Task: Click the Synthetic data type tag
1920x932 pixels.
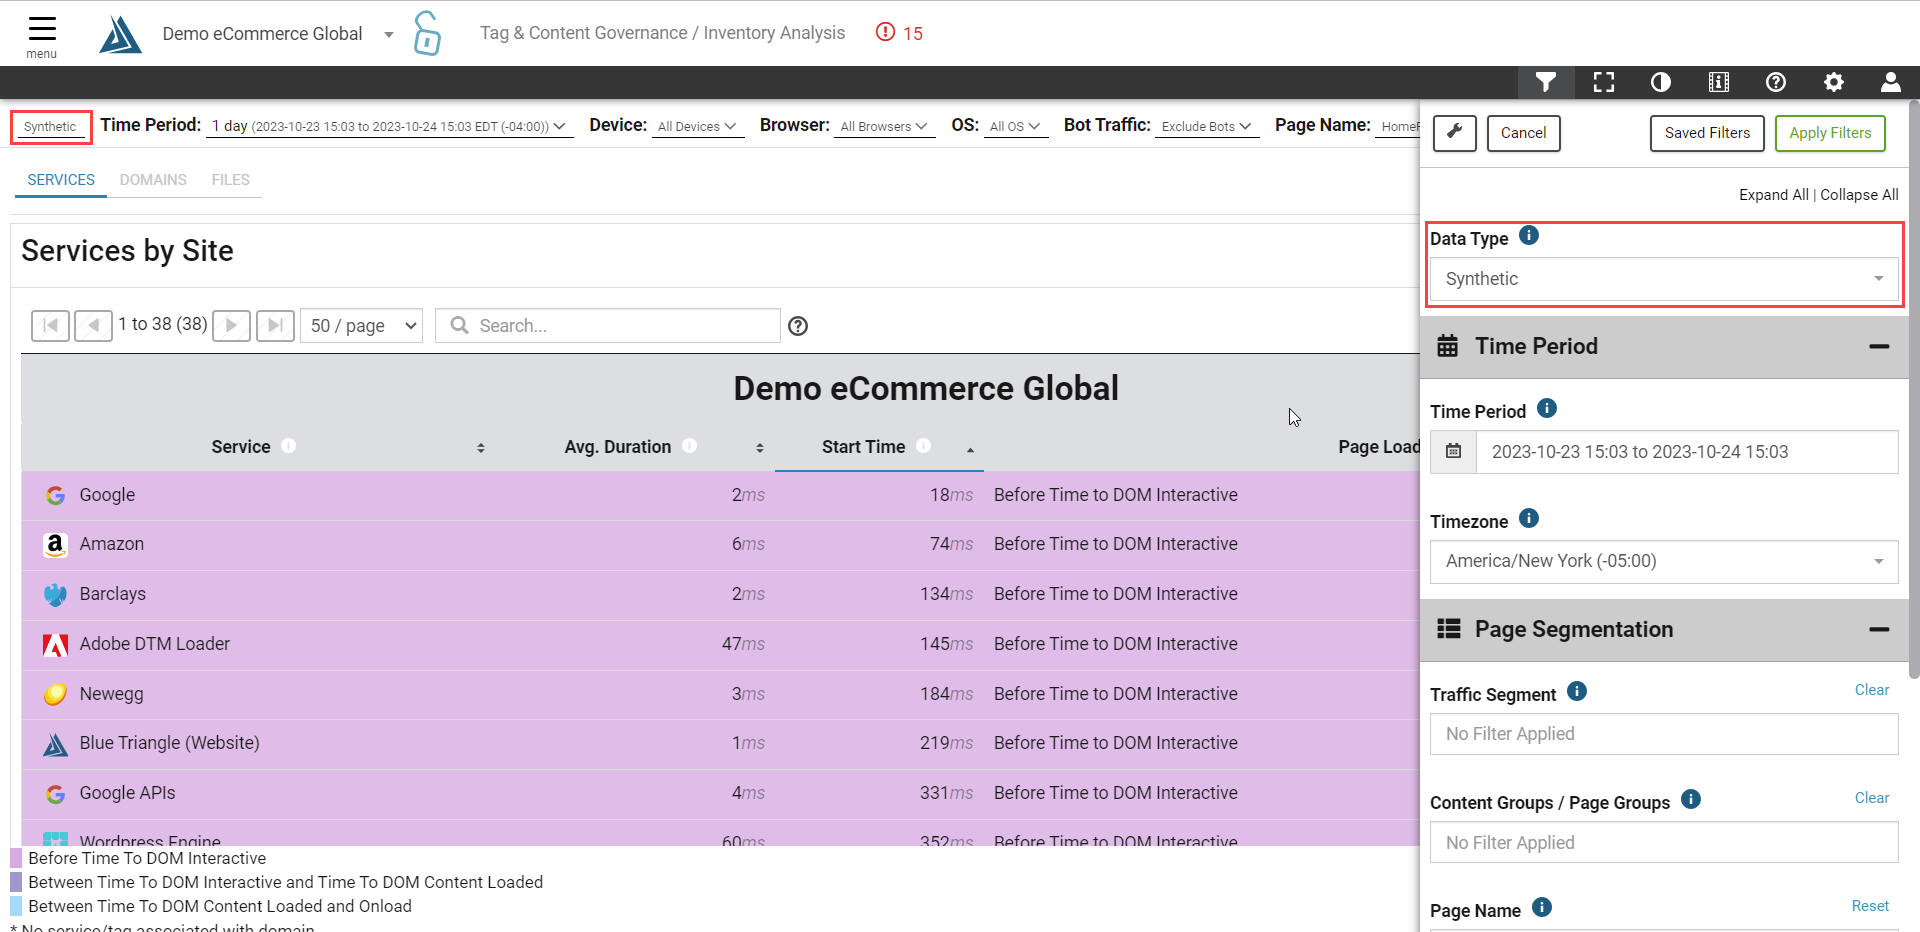Action: coord(50,127)
